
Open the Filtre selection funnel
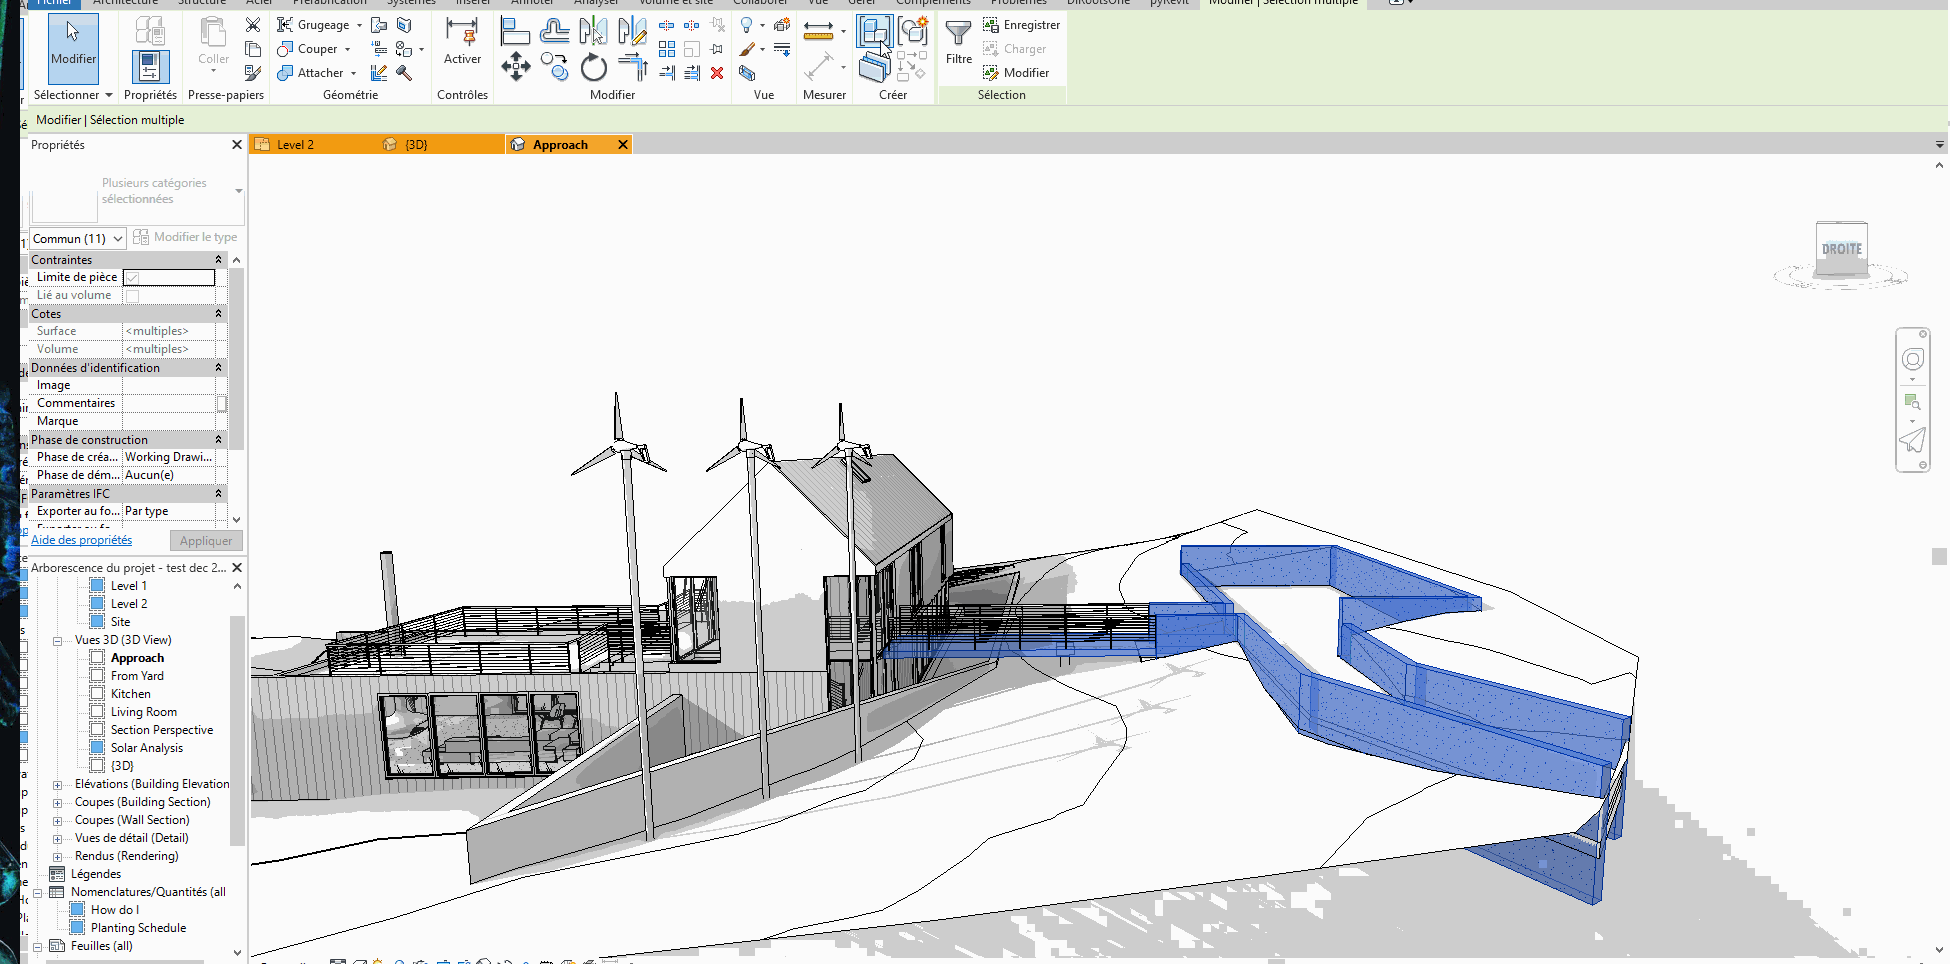point(958,43)
